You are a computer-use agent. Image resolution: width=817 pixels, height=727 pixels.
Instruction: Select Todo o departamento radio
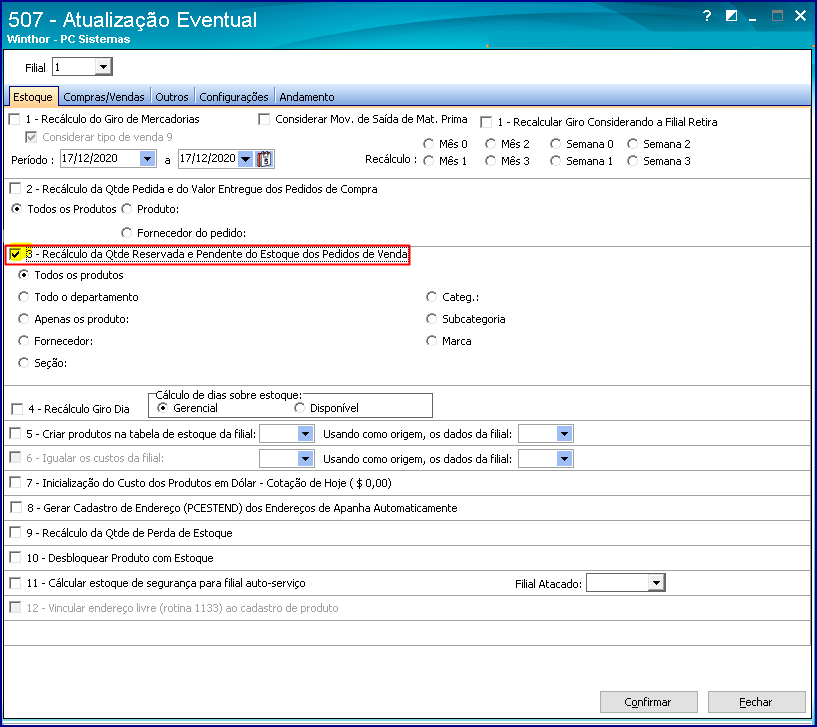click(x=23, y=297)
